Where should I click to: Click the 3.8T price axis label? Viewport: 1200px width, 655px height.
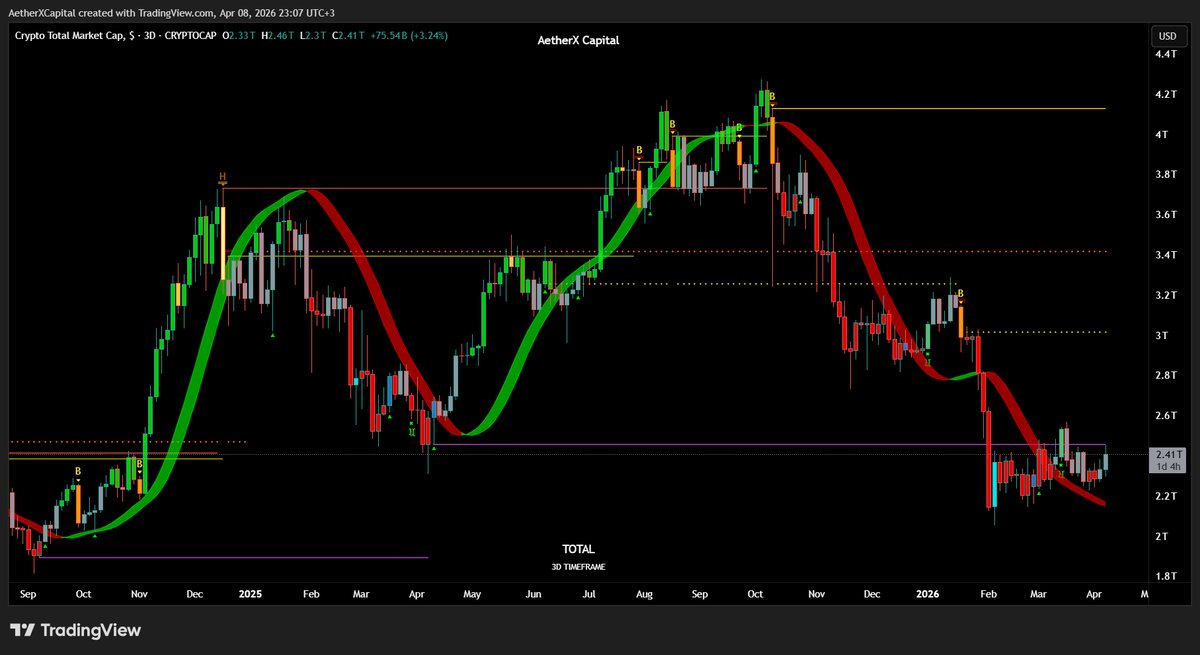tap(1166, 174)
